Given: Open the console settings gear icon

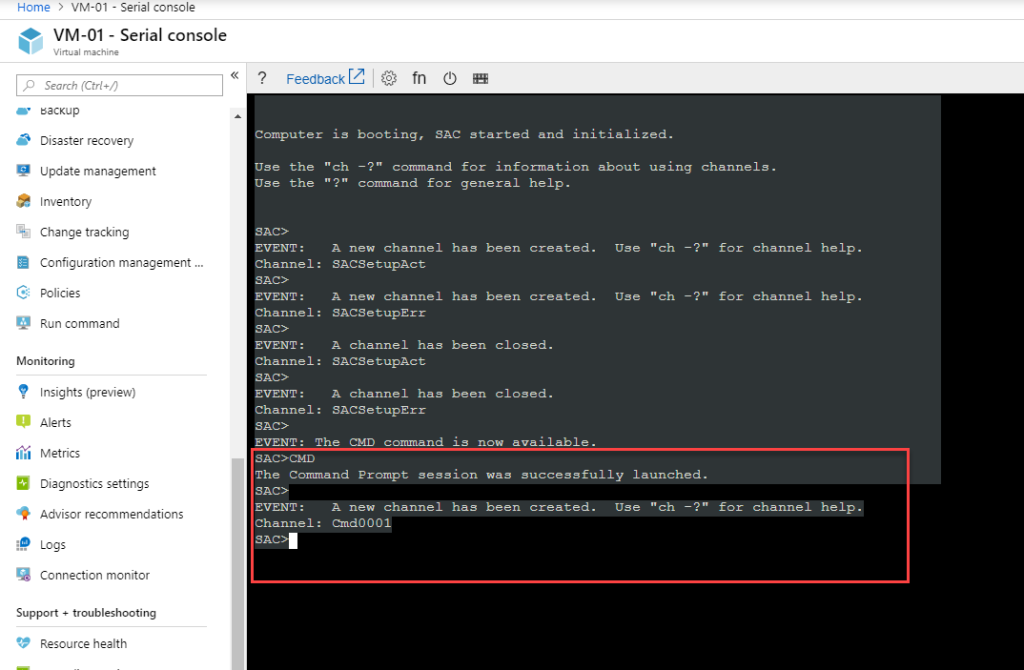Looking at the screenshot, I should point(389,78).
